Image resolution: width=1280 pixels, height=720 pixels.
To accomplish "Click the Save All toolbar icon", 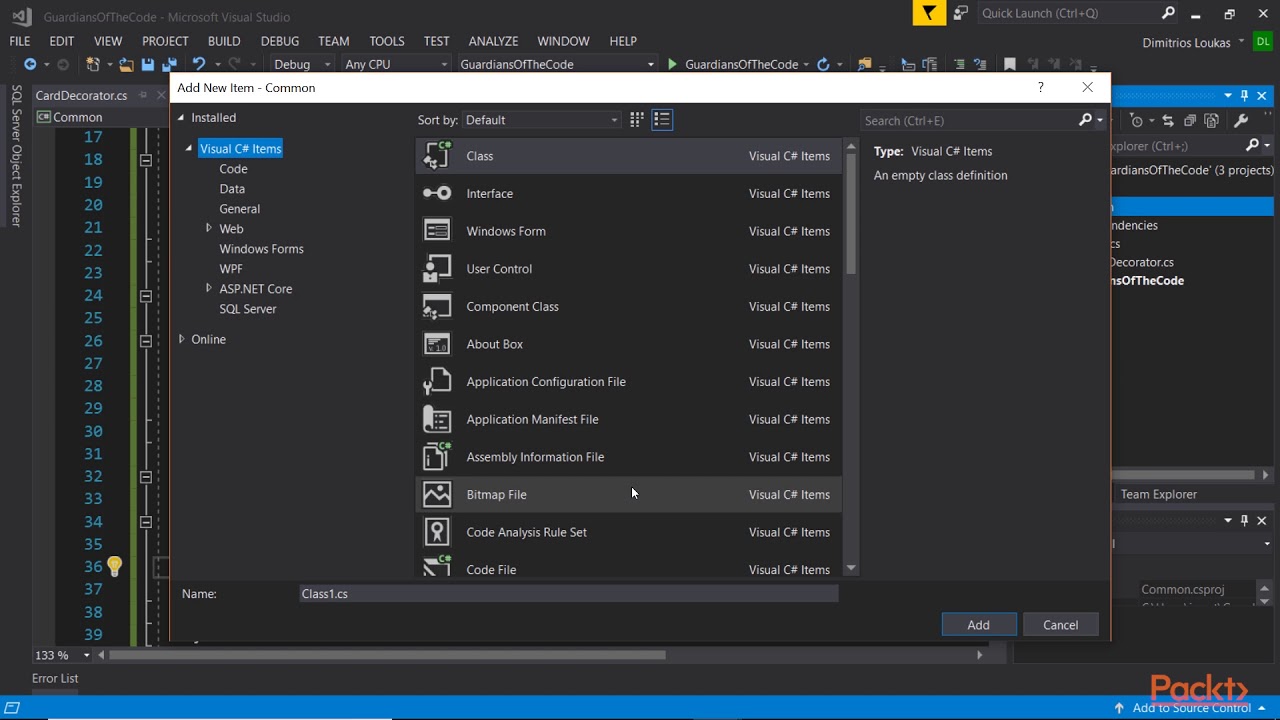I will 168,64.
